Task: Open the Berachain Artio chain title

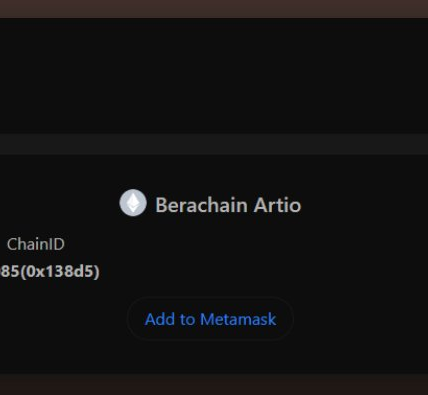Action: point(228,205)
